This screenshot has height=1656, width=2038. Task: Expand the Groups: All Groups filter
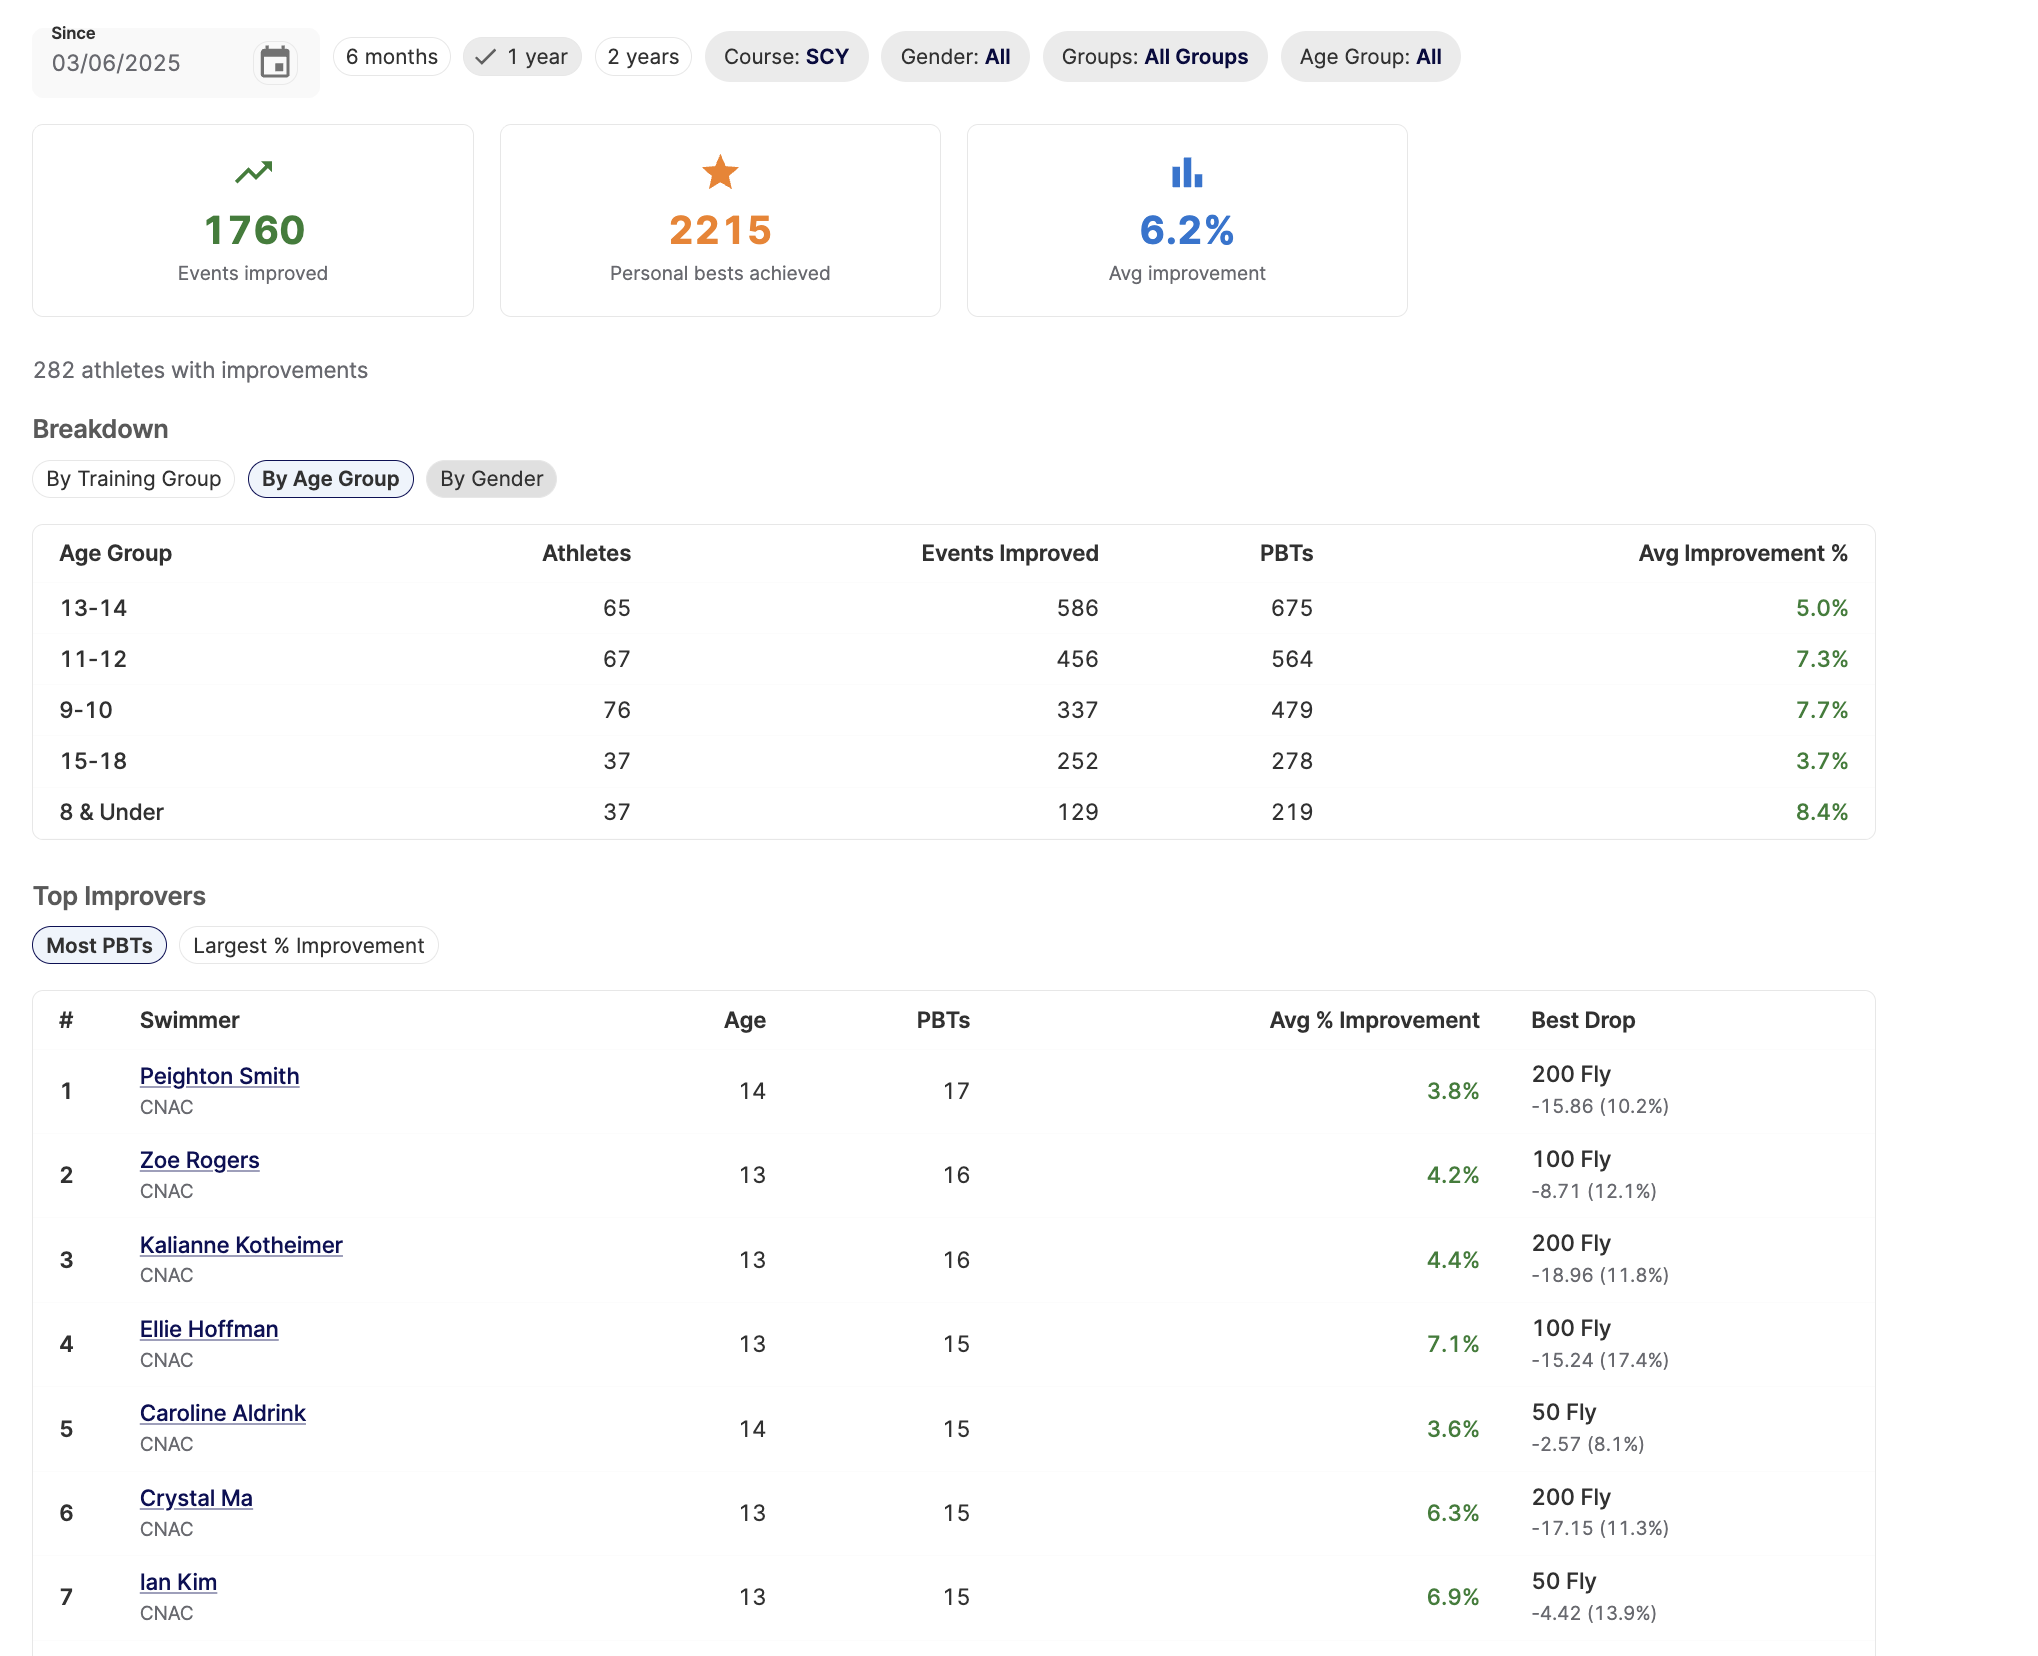click(1154, 57)
